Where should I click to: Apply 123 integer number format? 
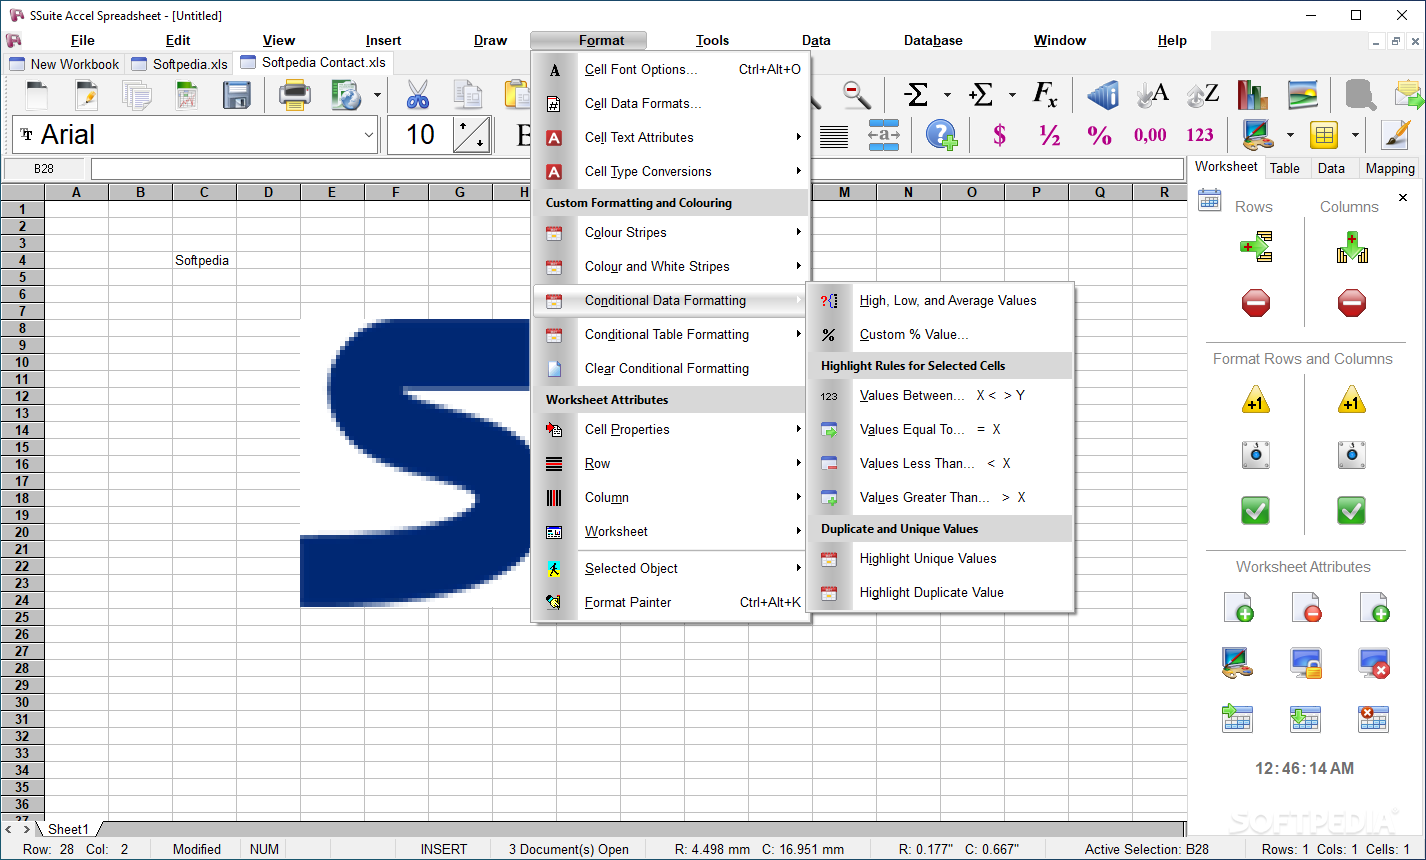[x=1200, y=135]
